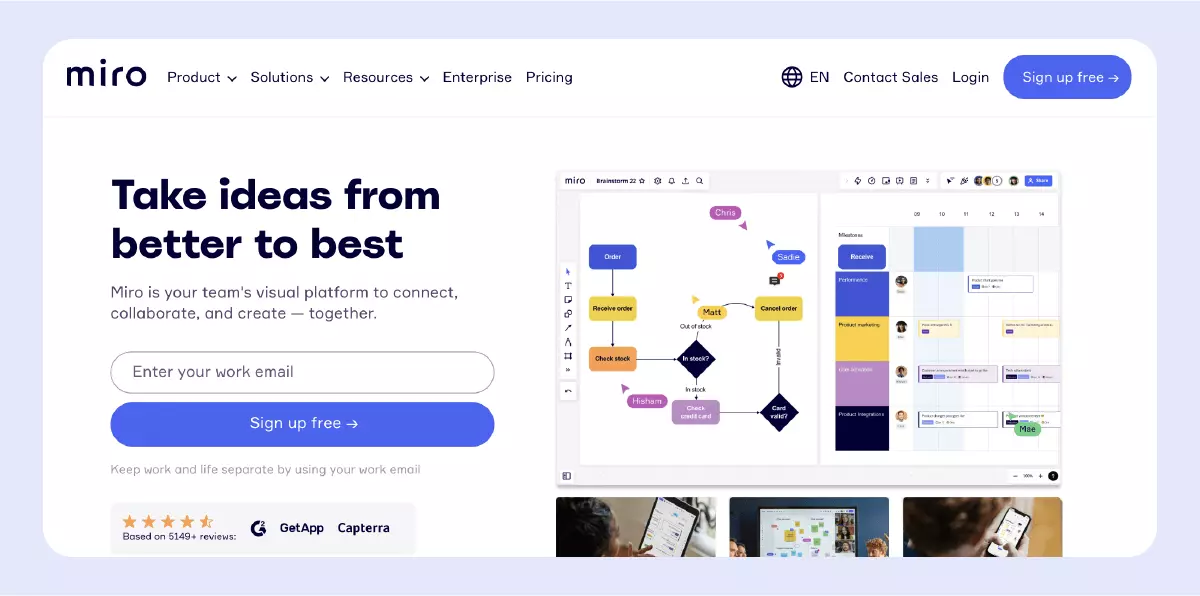1200x596 pixels.
Task: Click the globe language icon
Action: click(792, 77)
